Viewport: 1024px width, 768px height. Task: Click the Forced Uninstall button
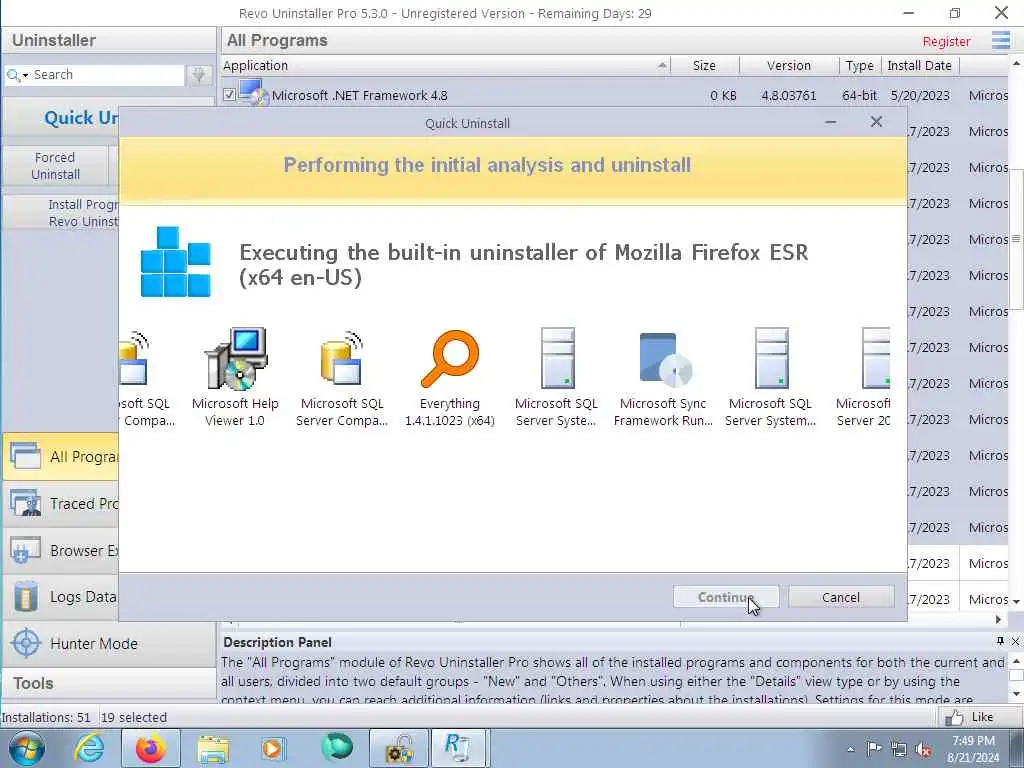click(x=56, y=166)
